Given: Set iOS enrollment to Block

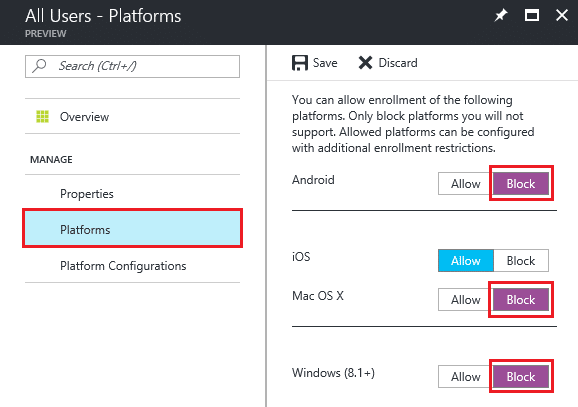Looking at the screenshot, I should coord(520,261).
